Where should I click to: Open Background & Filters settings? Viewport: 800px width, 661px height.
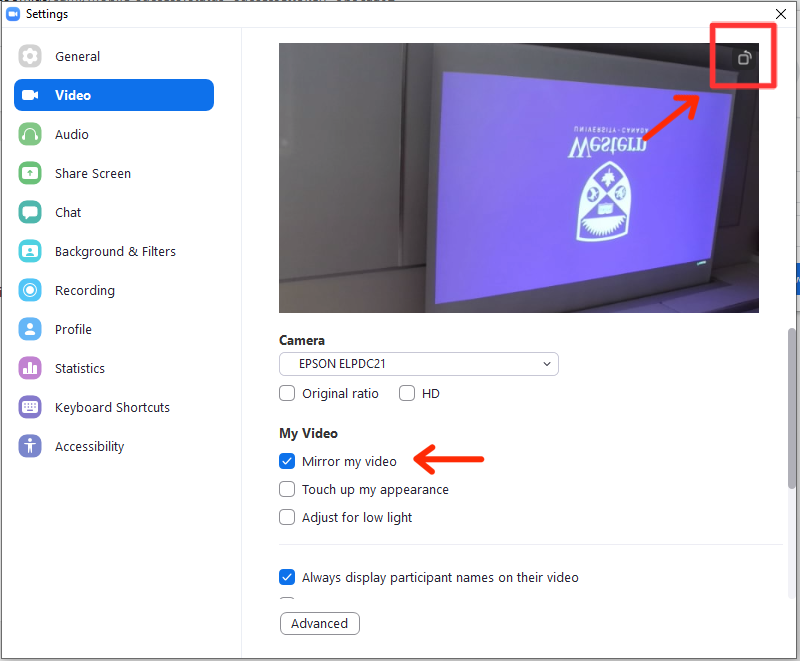coord(114,251)
